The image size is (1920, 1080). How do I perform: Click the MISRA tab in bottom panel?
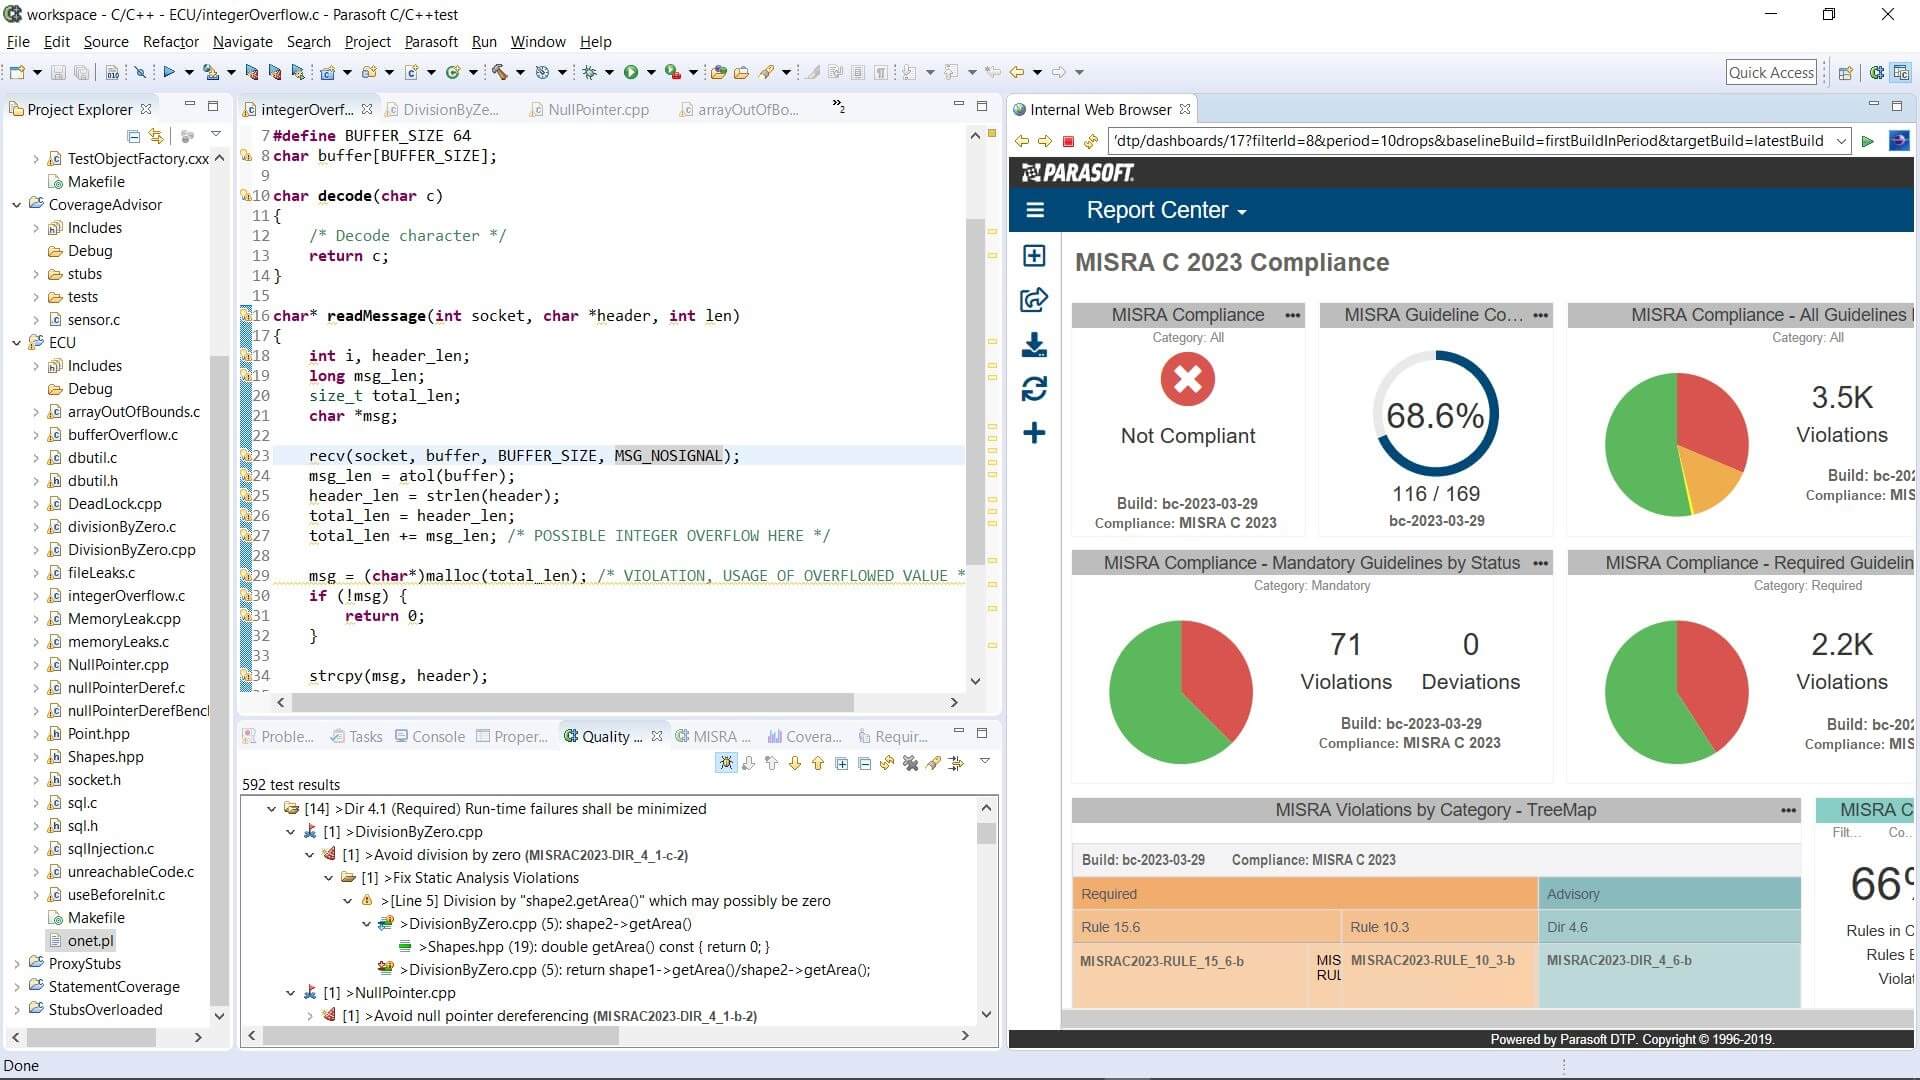click(x=716, y=736)
